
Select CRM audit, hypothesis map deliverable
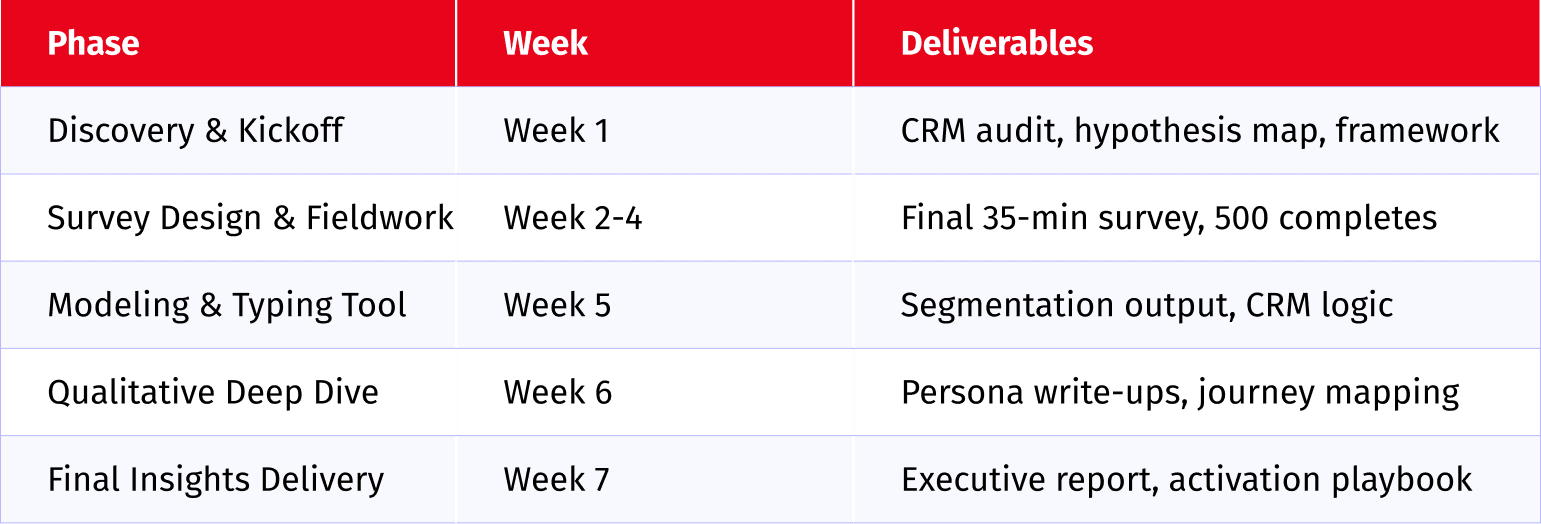tap(1197, 131)
